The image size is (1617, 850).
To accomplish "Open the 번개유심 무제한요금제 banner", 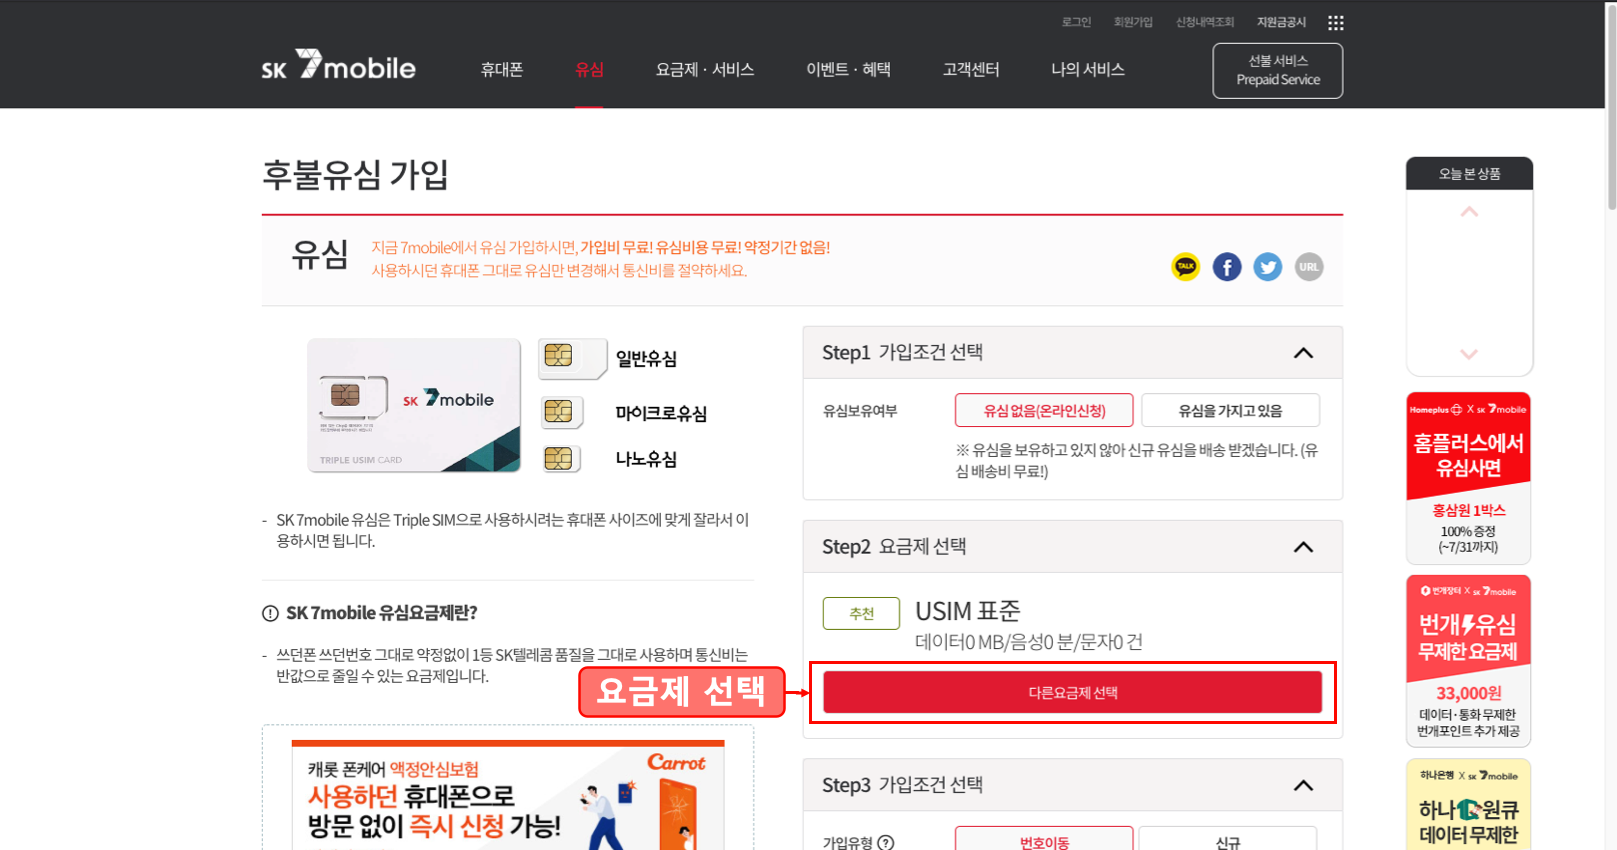I will 1468,660.
